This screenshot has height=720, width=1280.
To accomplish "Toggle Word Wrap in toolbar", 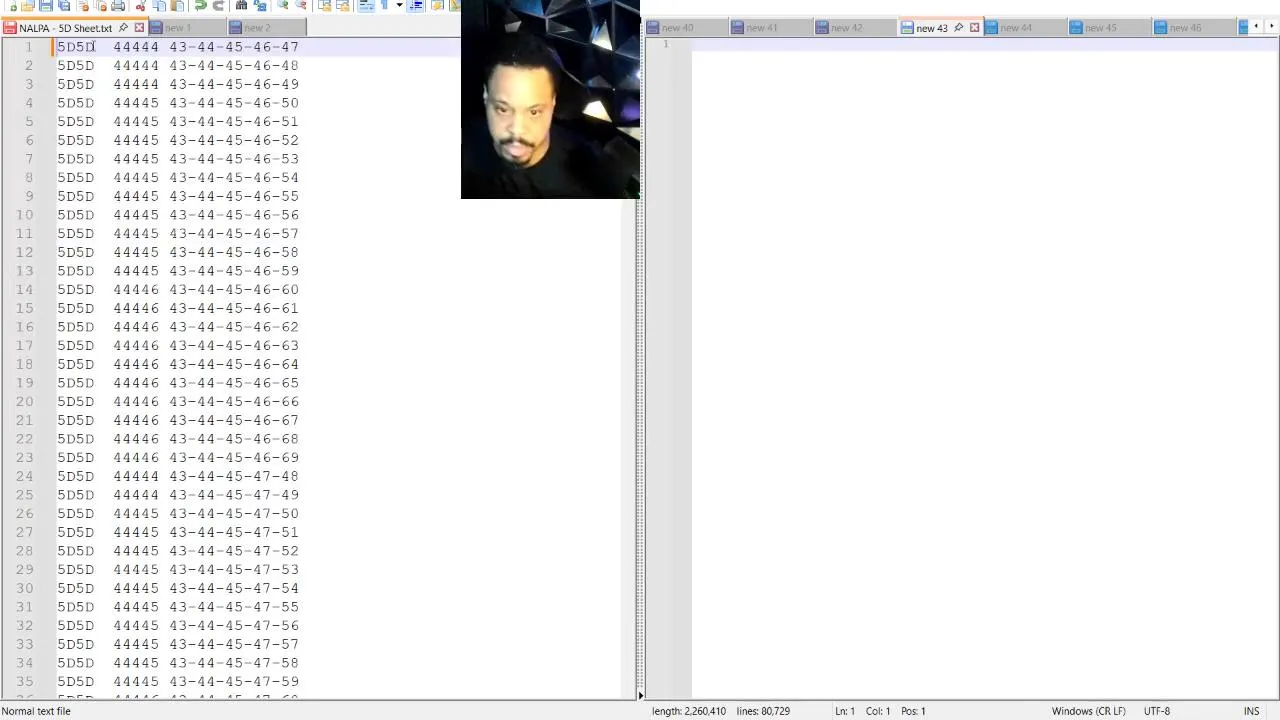I will [366, 5].
